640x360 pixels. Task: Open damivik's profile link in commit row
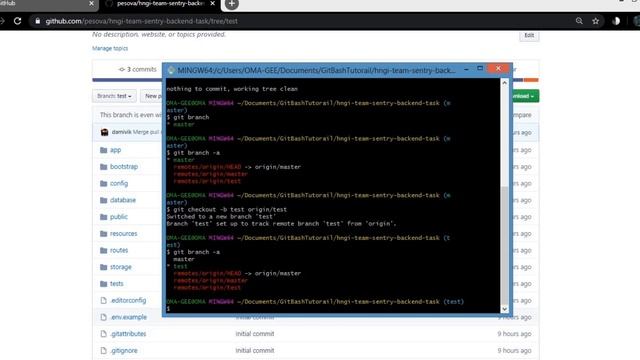tap(121, 132)
